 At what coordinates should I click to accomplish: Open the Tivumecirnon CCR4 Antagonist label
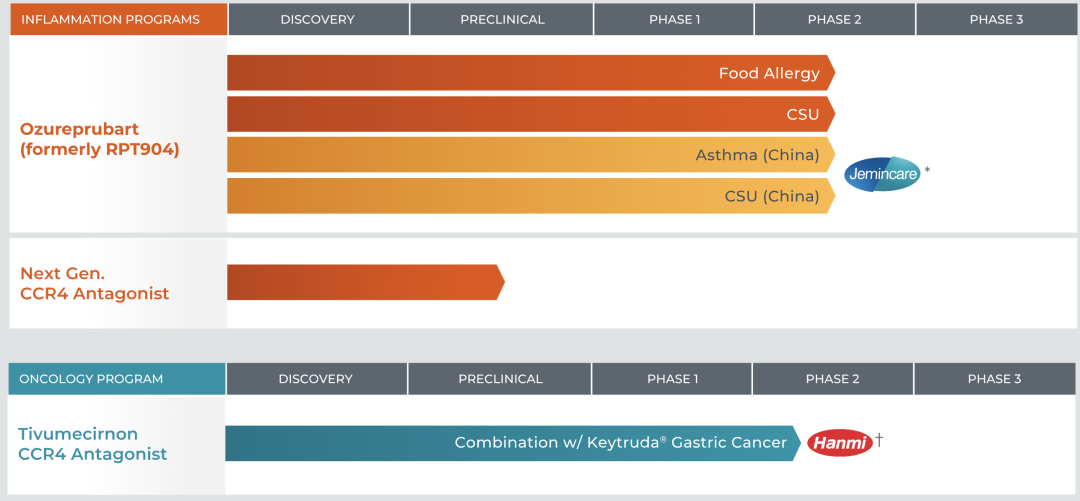point(92,444)
